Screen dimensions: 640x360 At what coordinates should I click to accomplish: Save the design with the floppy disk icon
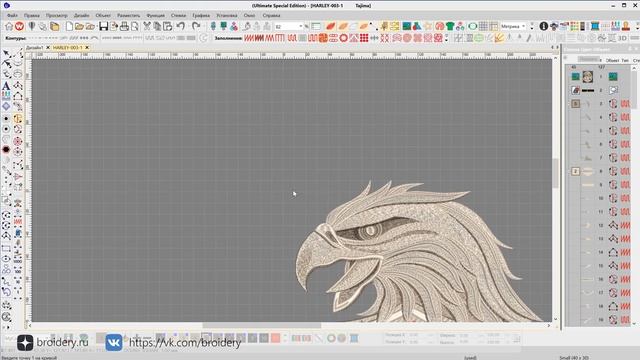pyautogui.click(x=103, y=27)
